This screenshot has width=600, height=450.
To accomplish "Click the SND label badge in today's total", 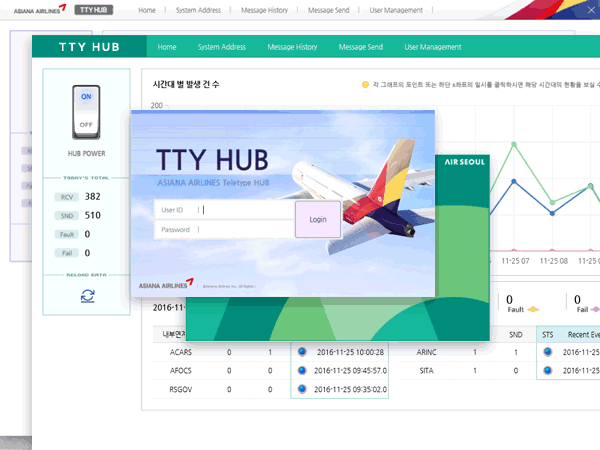I will coord(67,216).
